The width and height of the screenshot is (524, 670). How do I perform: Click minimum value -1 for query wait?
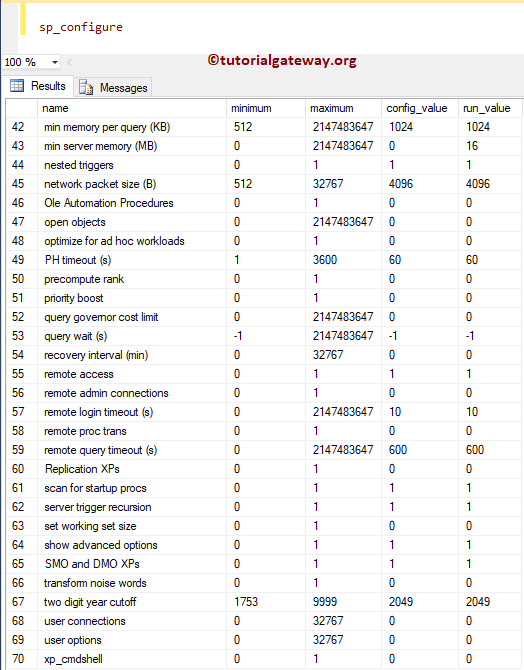pyautogui.click(x=265, y=336)
